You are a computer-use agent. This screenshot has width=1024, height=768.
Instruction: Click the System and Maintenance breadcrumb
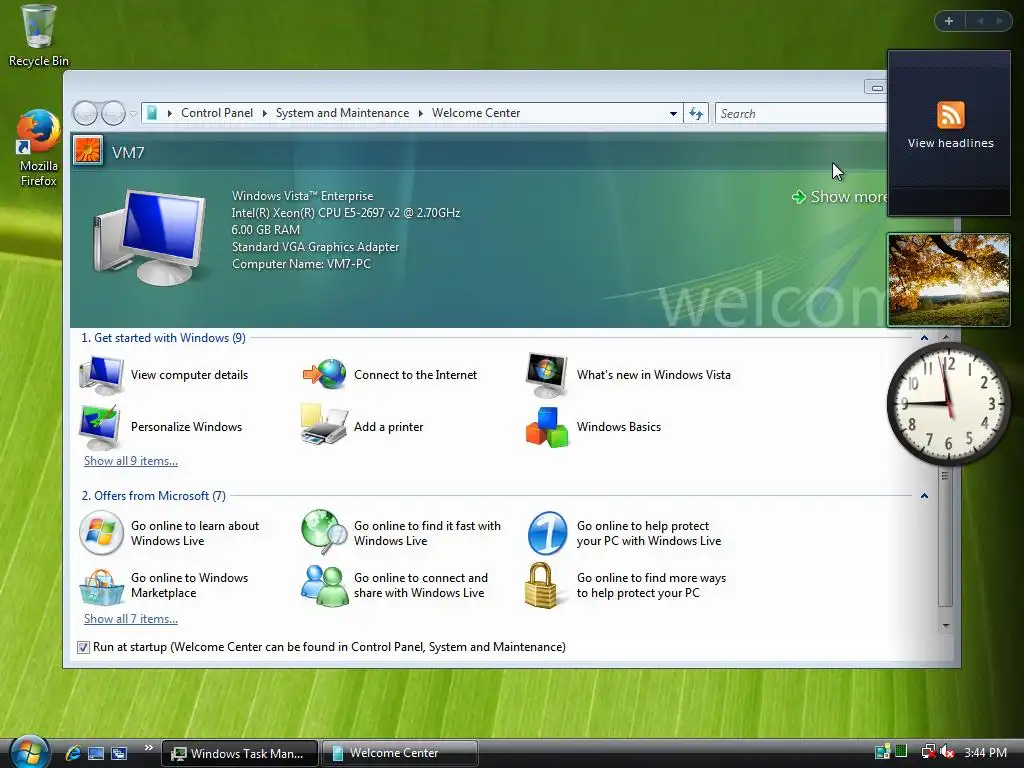click(x=342, y=113)
